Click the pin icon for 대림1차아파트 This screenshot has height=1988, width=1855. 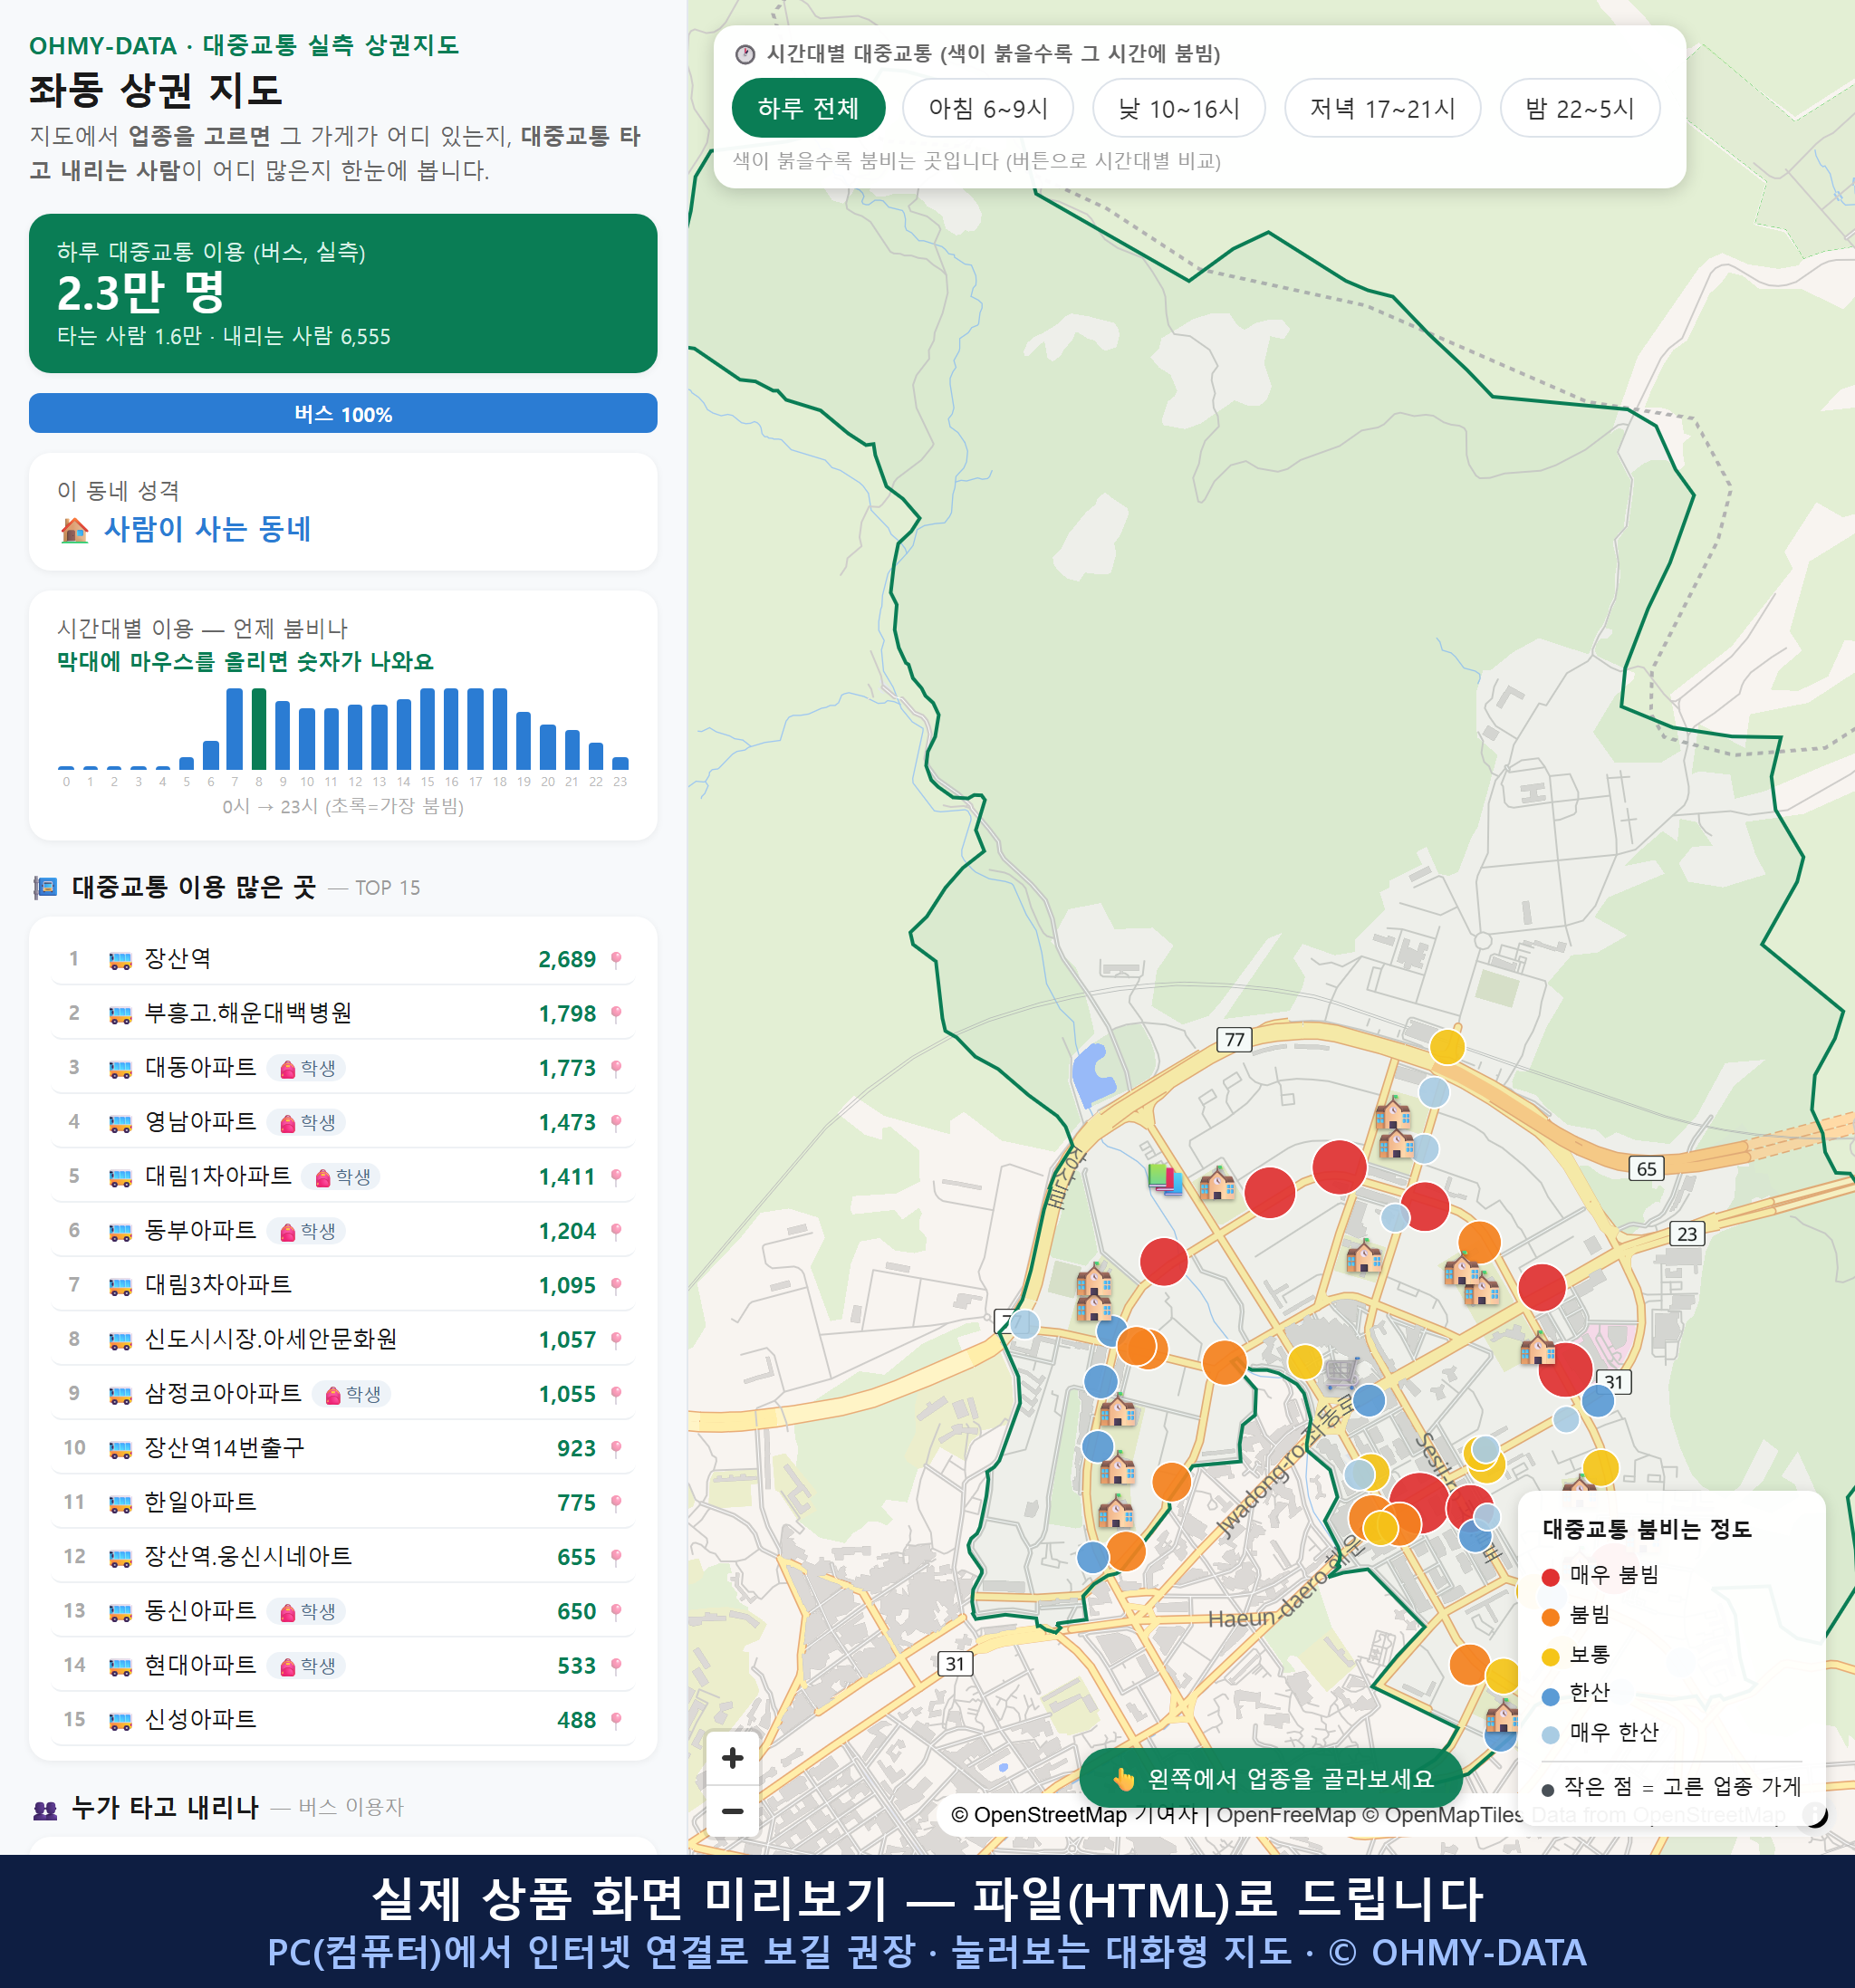click(616, 1176)
